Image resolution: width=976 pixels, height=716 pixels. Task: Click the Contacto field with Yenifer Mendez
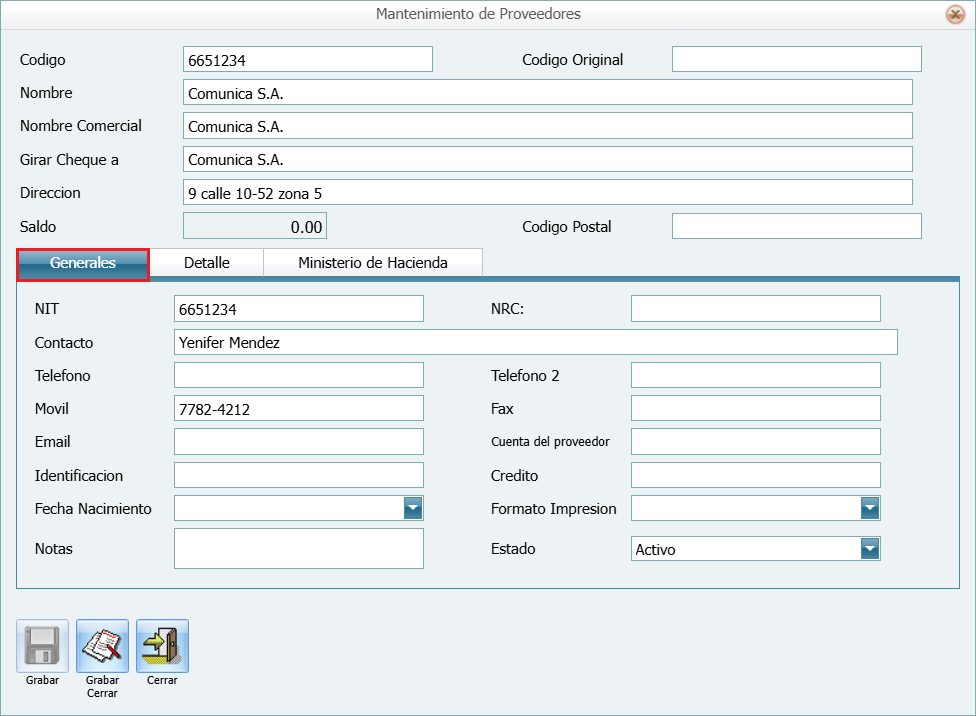(x=535, y=343)
